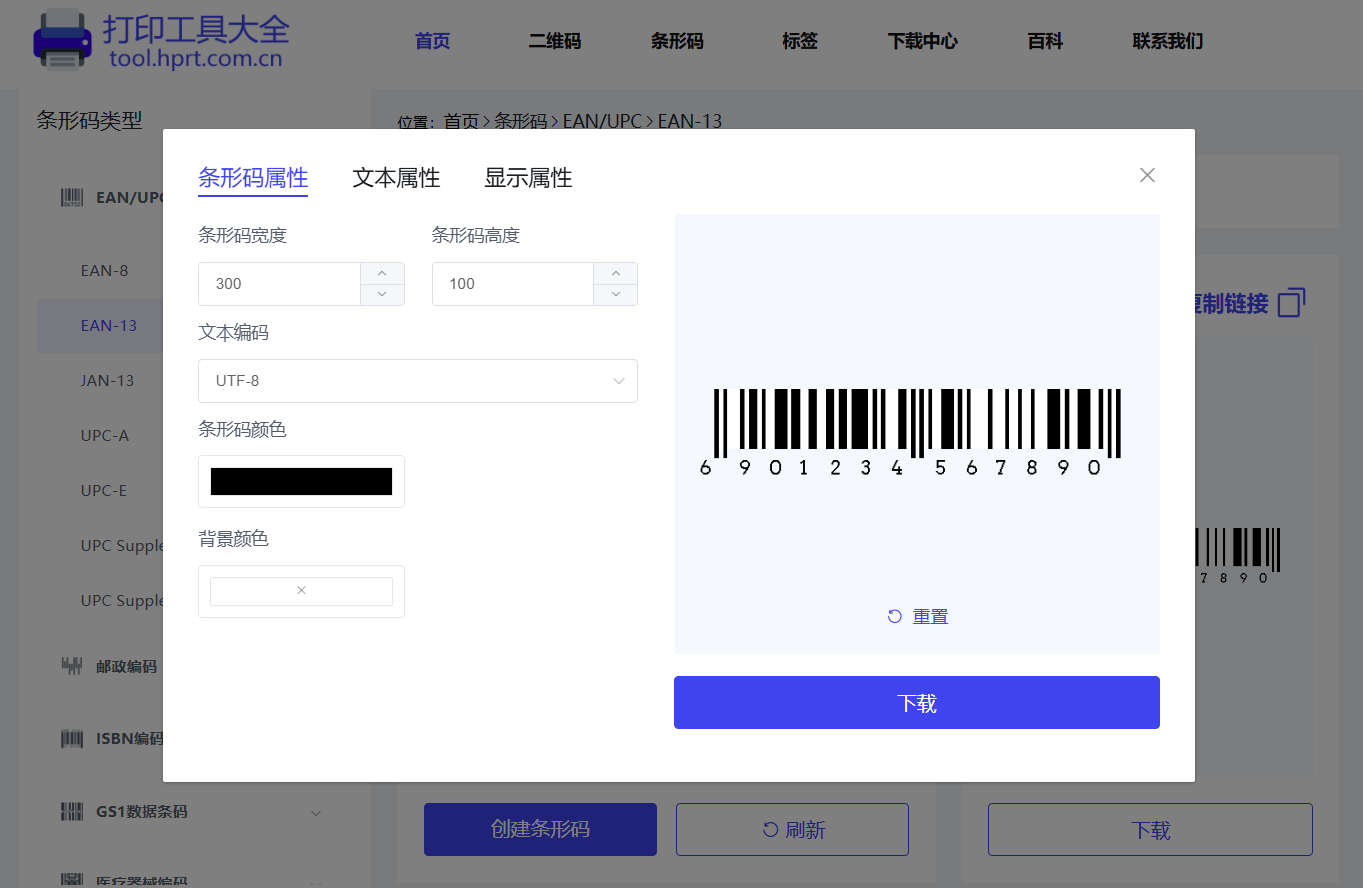
Task: Click the outlined 下载 button behind dialog
Action: click(1150, 829)
